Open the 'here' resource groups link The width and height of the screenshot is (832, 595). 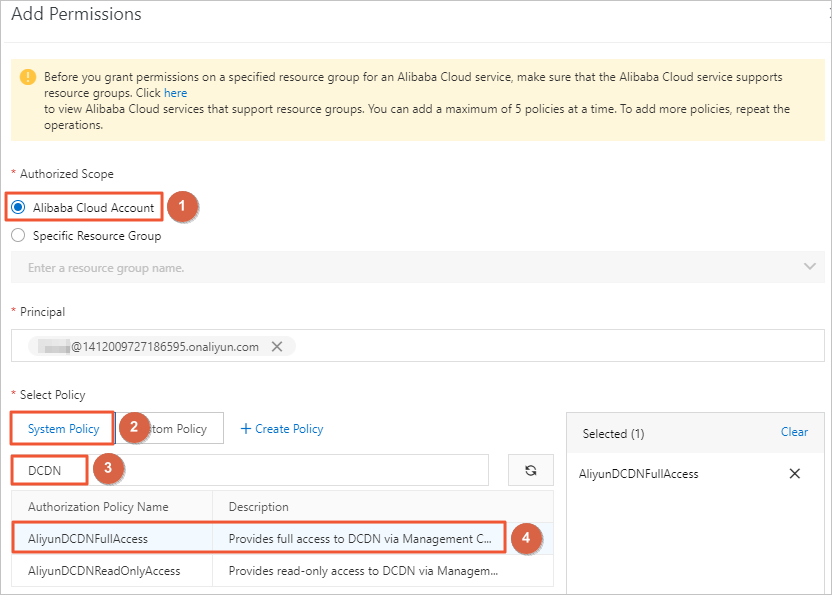[x=176, y=93]
